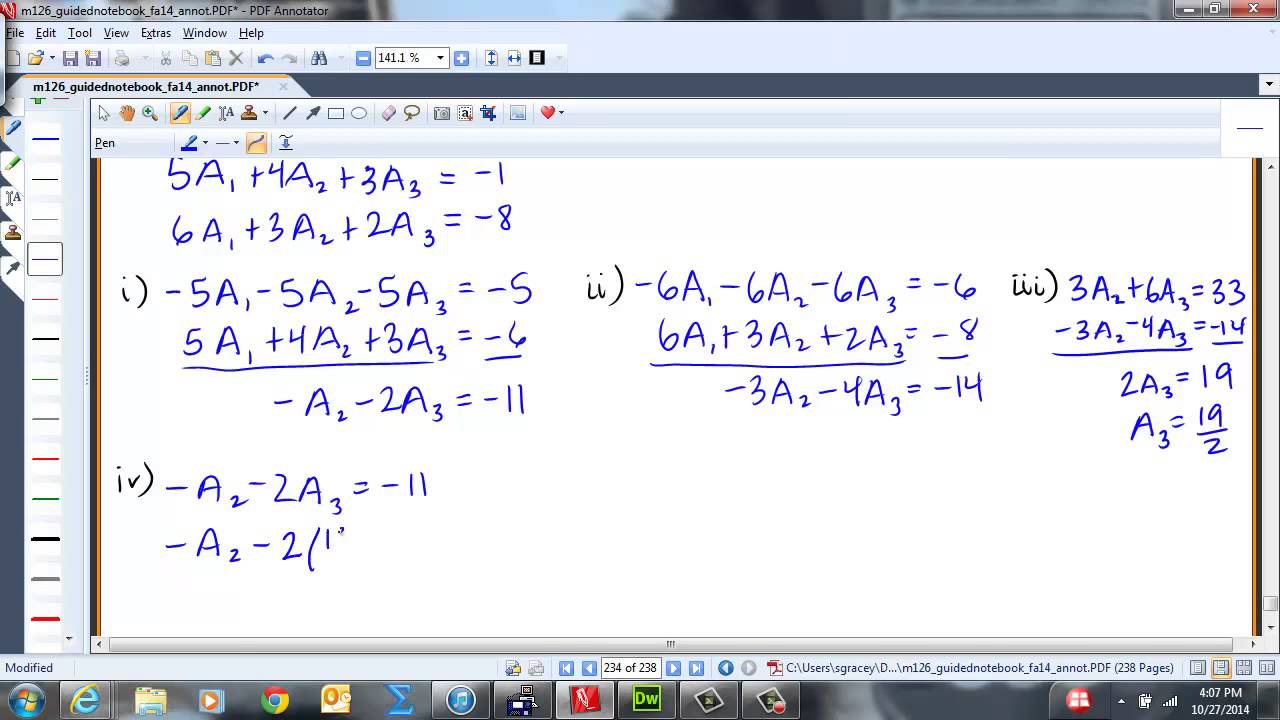Select m126_guidednotebook_fa14_annot.PDF document tab
The width and height of the screenshot is (1280, 720).
[x=146, y=87]
